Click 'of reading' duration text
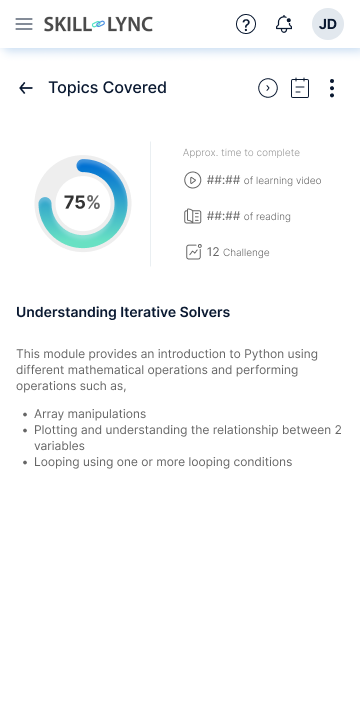The image size is (360, 720). click(267, 217)
